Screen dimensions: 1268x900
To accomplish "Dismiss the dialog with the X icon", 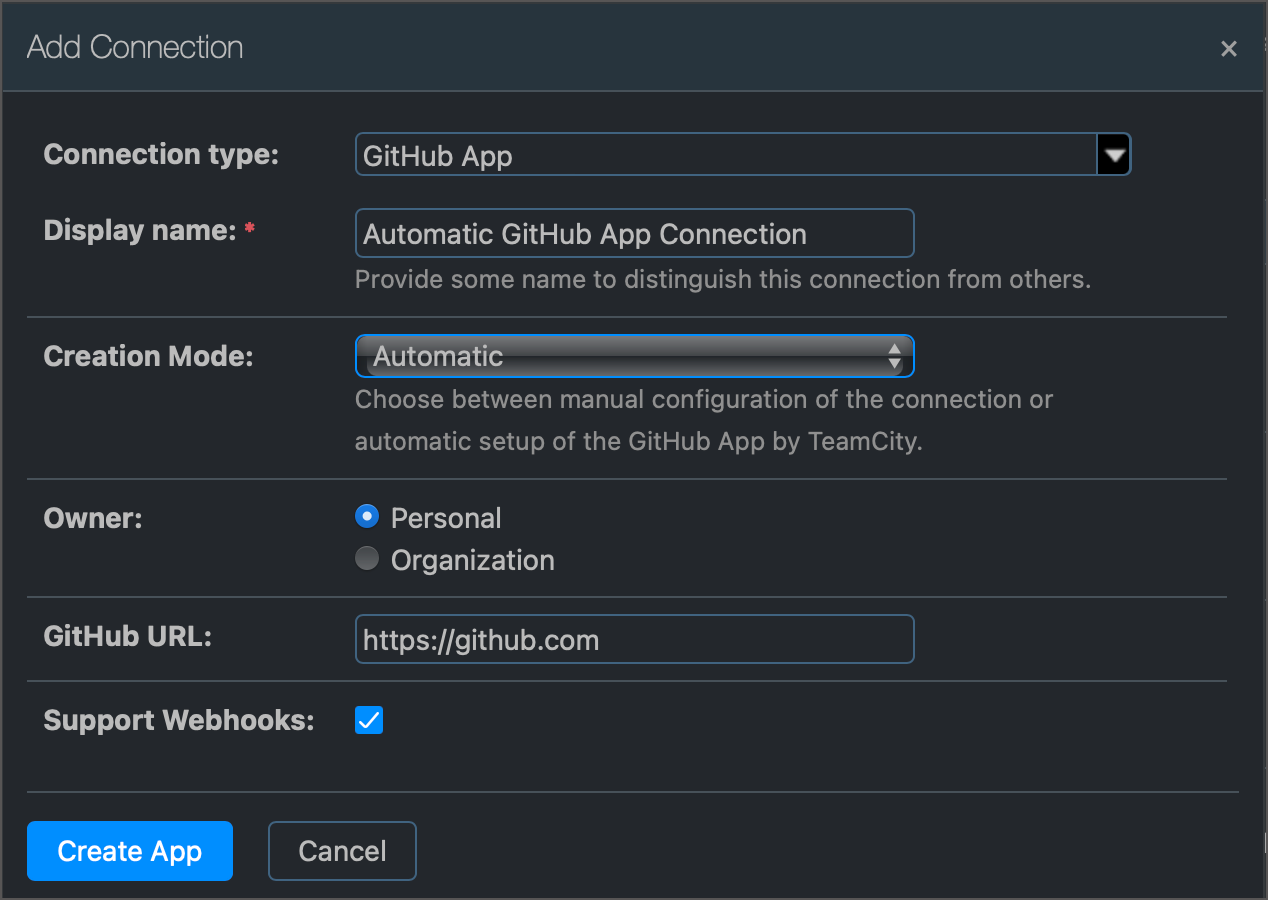I will coord(1228,48).
